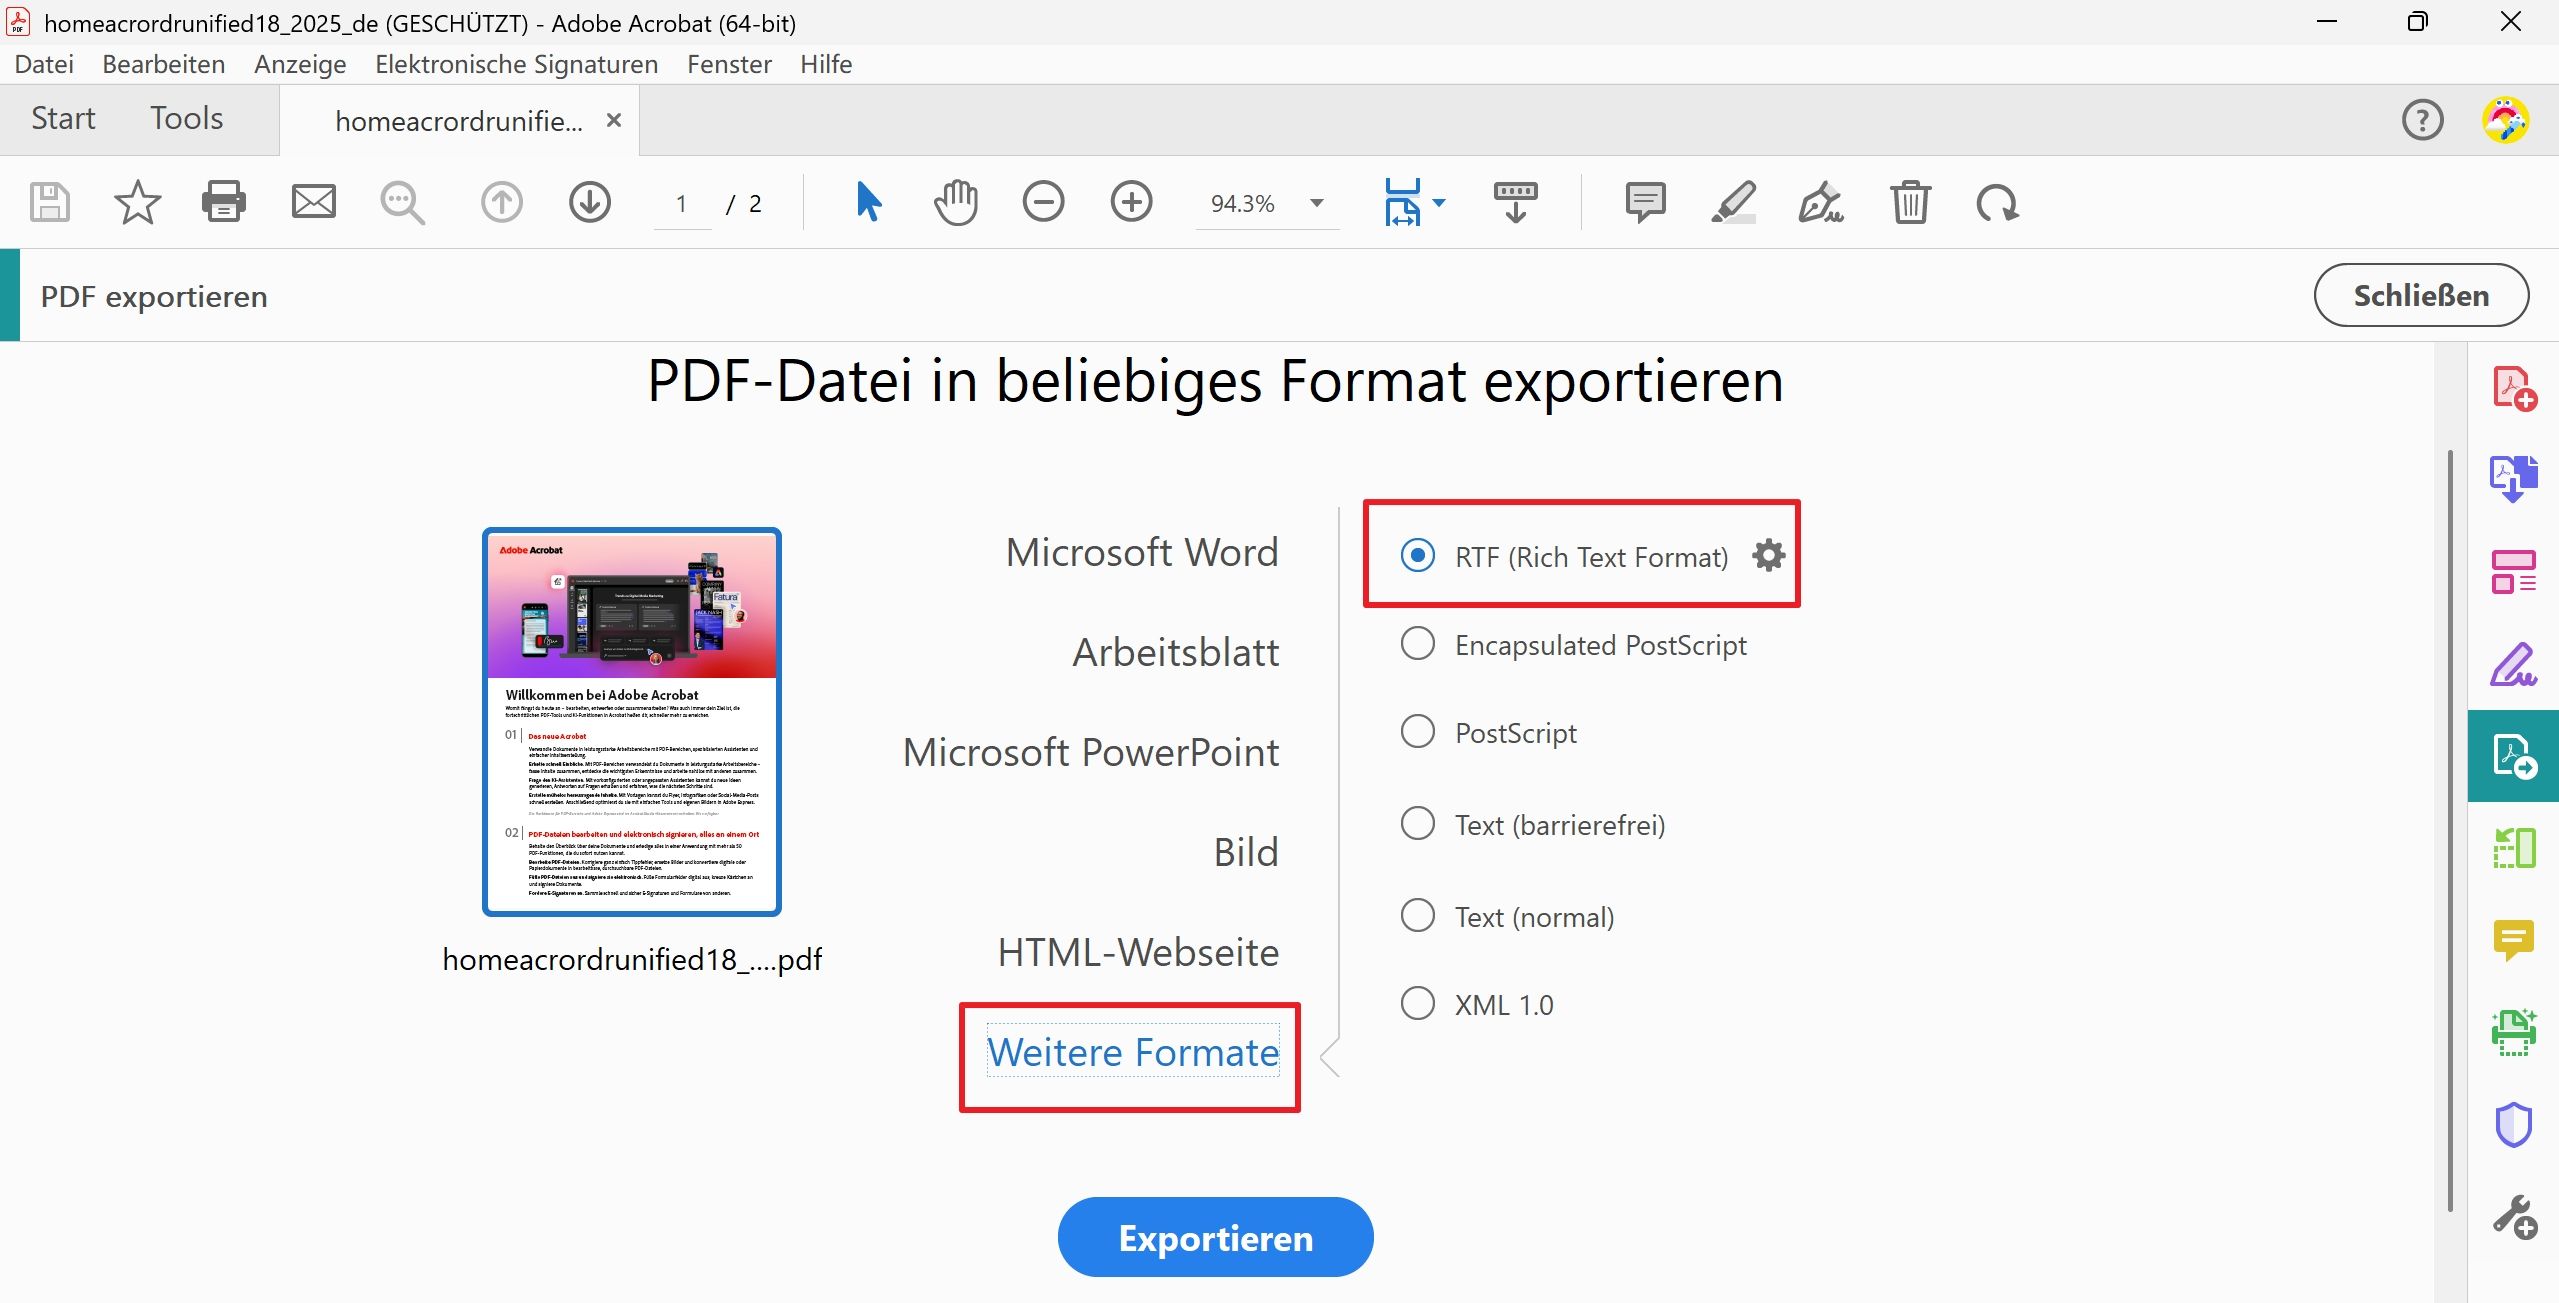Click the page number input field
Image resolution: width=2559 pixels, height=1303 pixels.
pyautogui.click(x=682, y=204)
